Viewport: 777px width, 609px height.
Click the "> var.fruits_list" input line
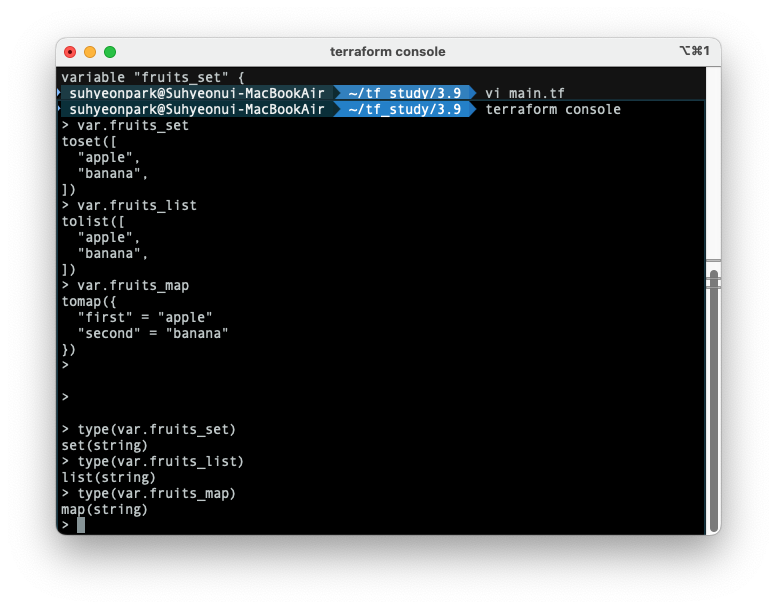(129, 206)
